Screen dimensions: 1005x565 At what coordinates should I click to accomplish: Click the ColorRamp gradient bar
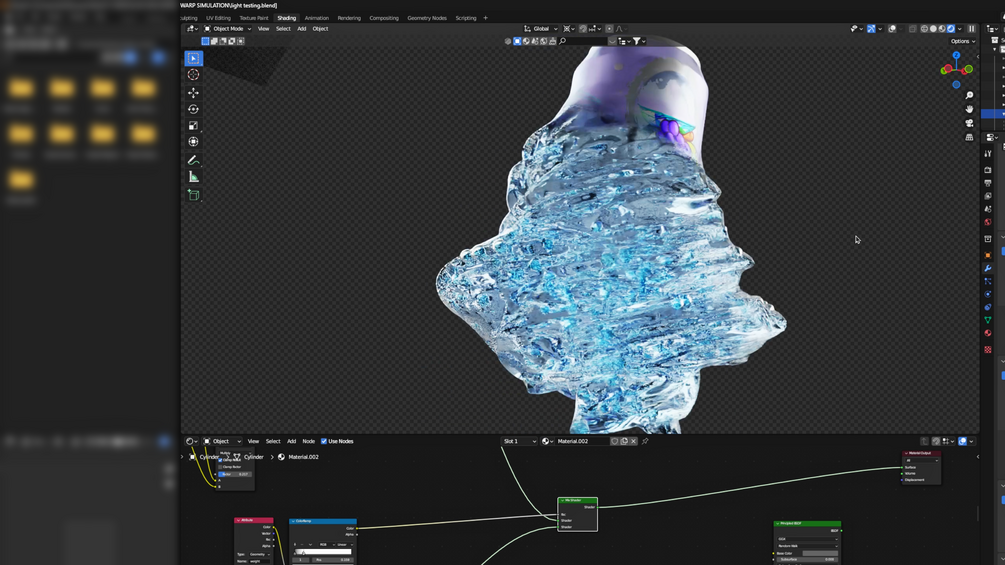(x=322, y=552)
